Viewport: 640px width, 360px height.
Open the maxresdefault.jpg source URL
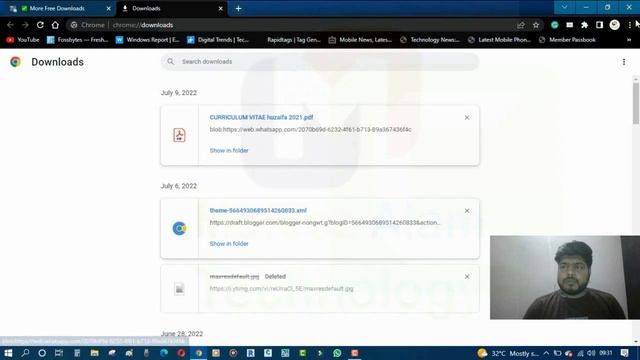(x=282, y=289)
